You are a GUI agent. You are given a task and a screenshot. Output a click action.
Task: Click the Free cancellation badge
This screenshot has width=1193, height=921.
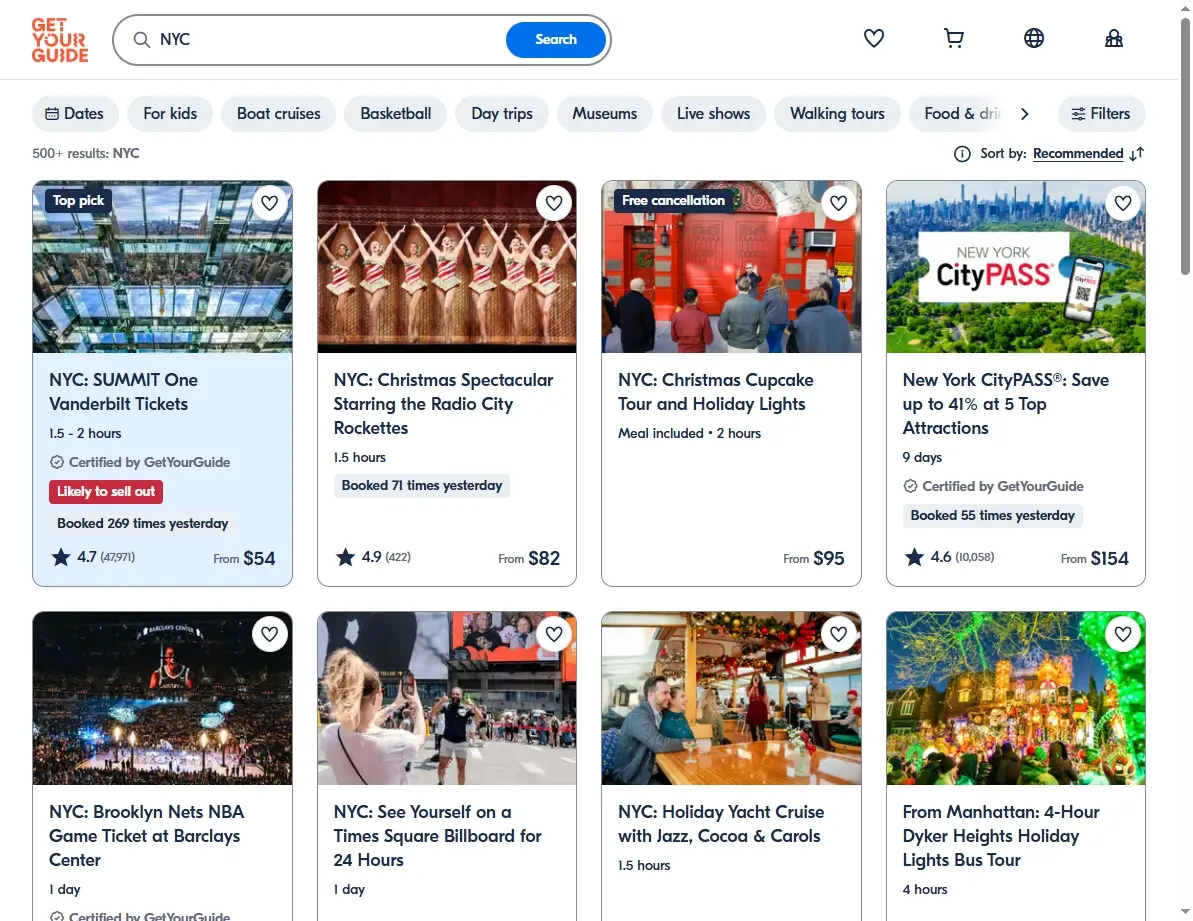(673, 201)
